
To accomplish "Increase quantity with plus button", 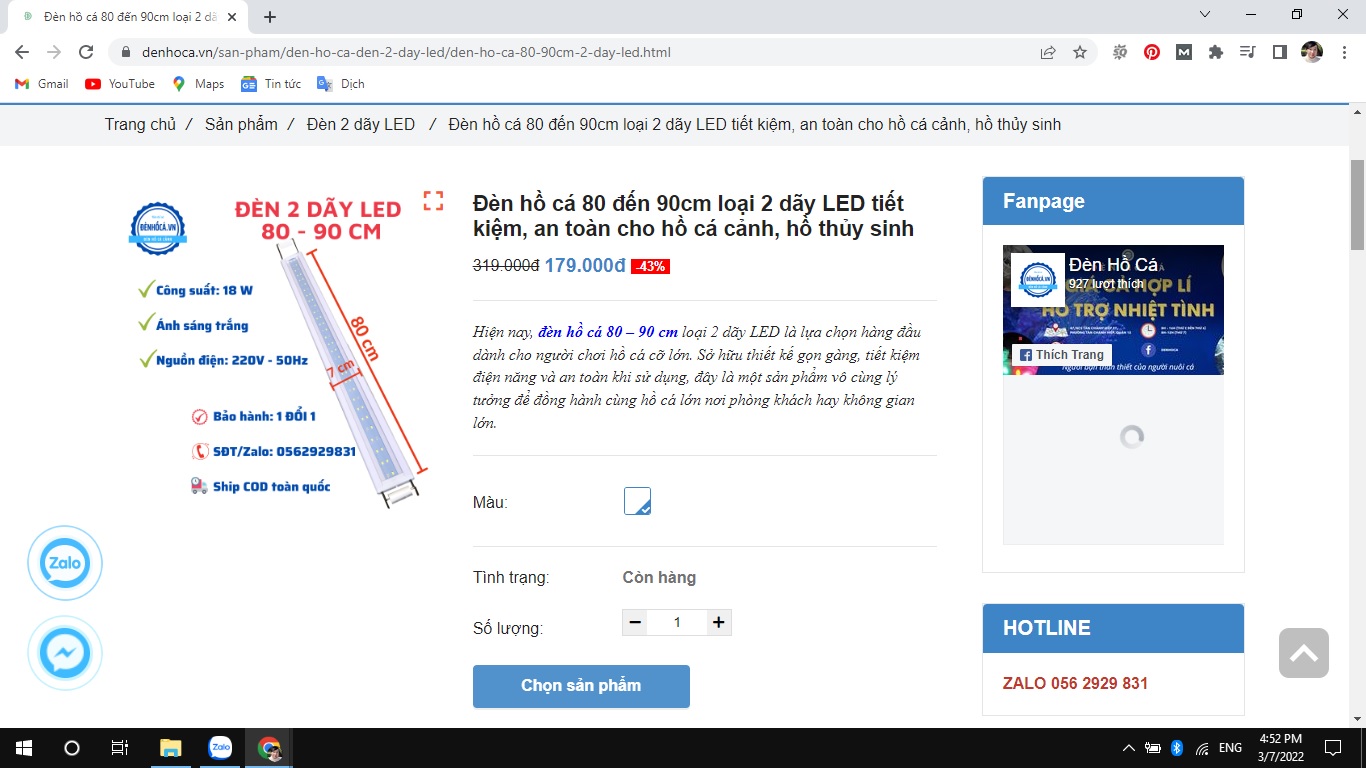I will click(718, 622).
